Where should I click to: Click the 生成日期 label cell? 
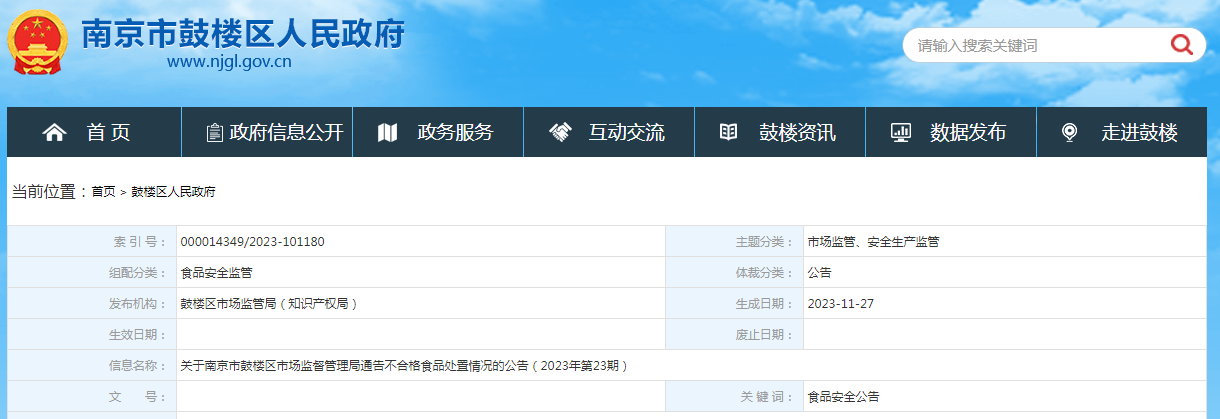click(734, 304)
